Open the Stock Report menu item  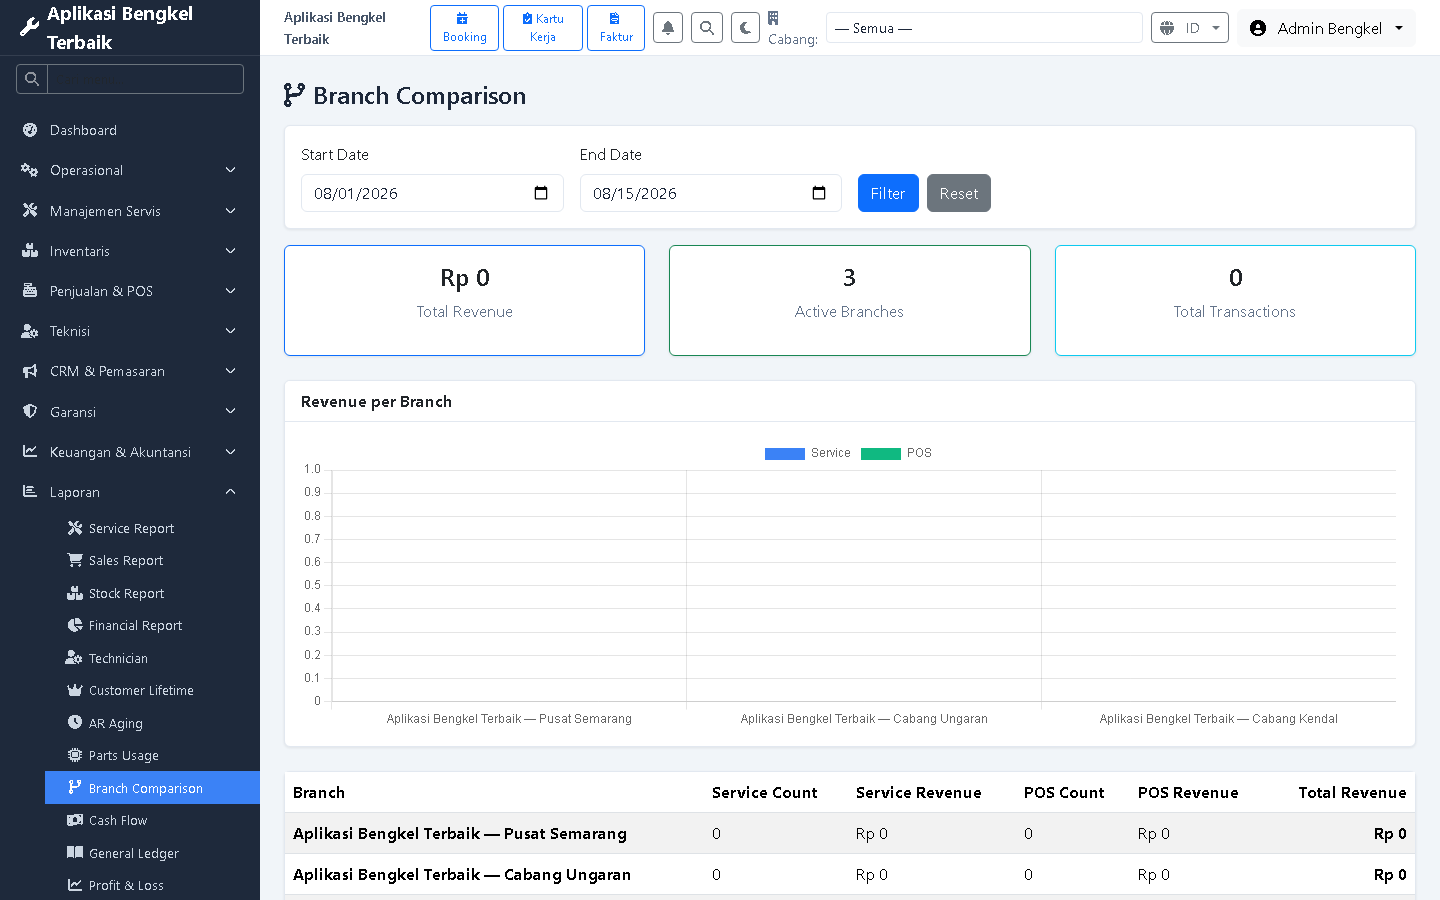pyautogui.click(x=152, y=593)
